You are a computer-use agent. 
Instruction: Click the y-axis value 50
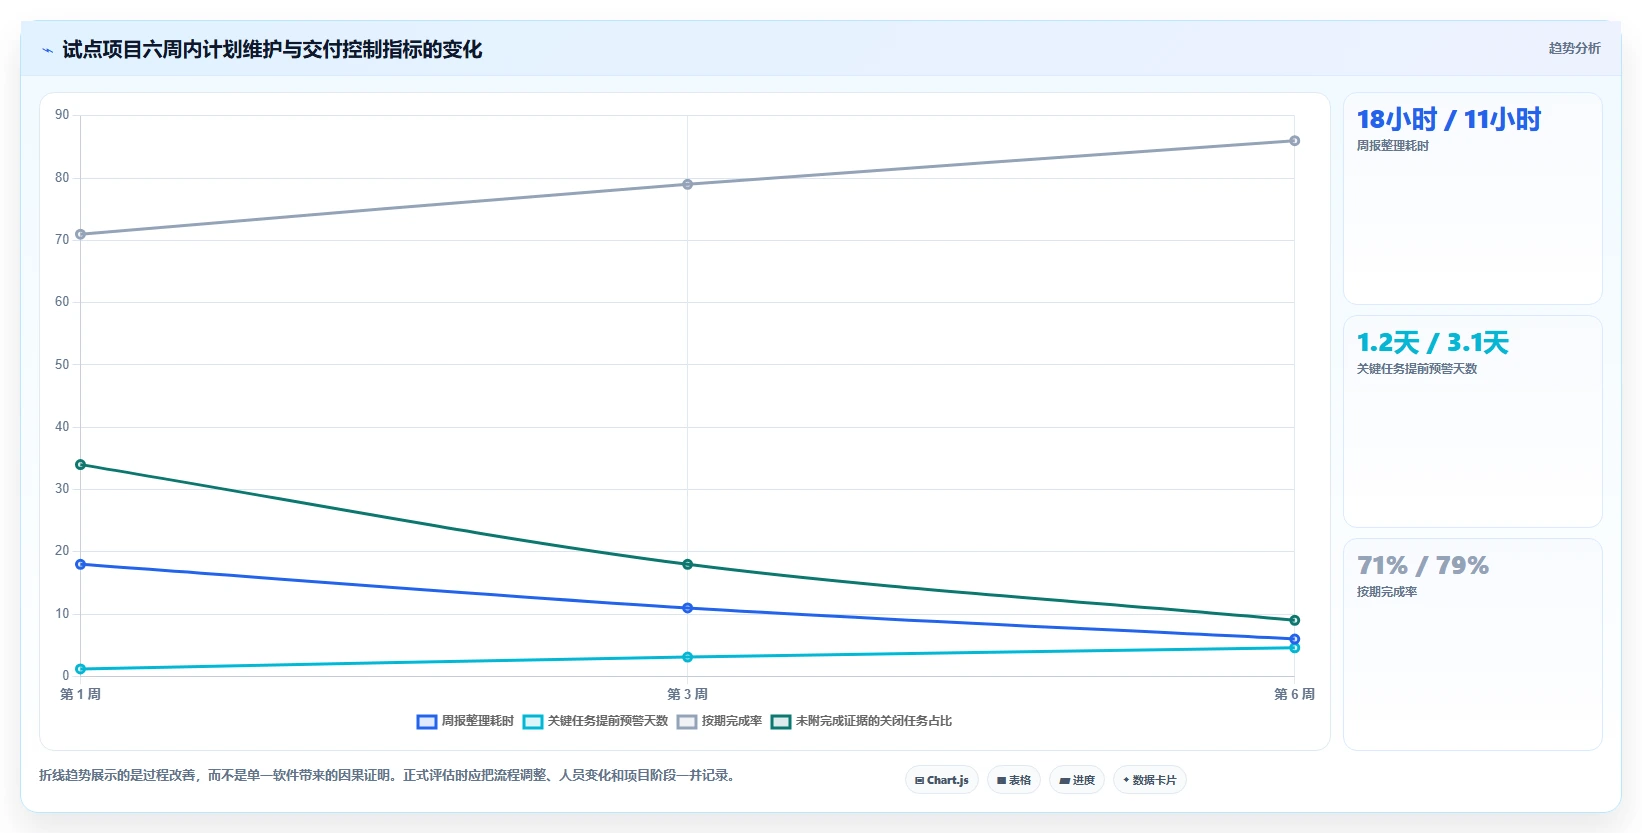pyautogui.click(x=62, y=365)
